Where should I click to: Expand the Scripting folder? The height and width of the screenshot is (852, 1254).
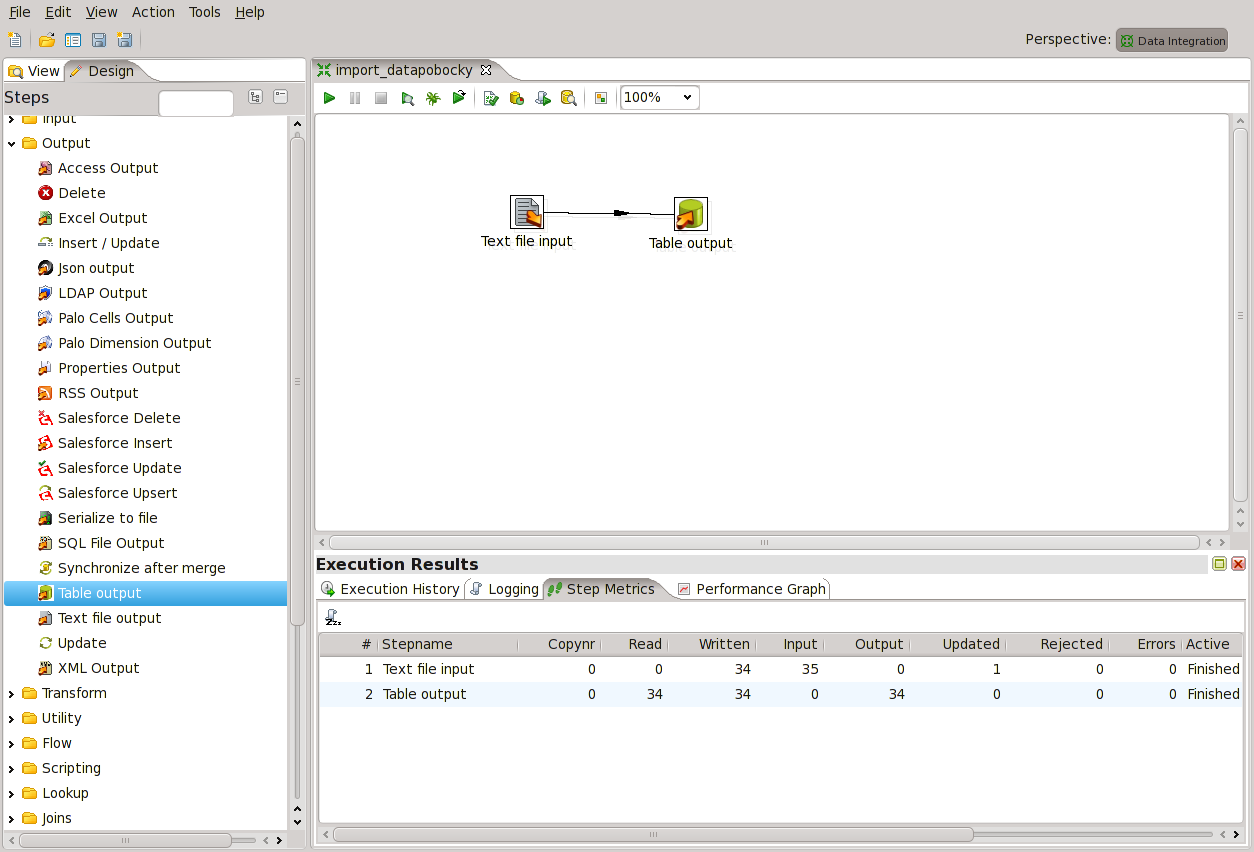11,768
